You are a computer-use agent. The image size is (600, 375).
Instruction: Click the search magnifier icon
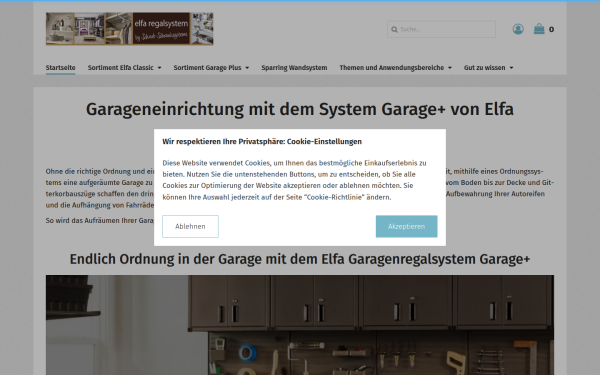(x=394, y=29)
